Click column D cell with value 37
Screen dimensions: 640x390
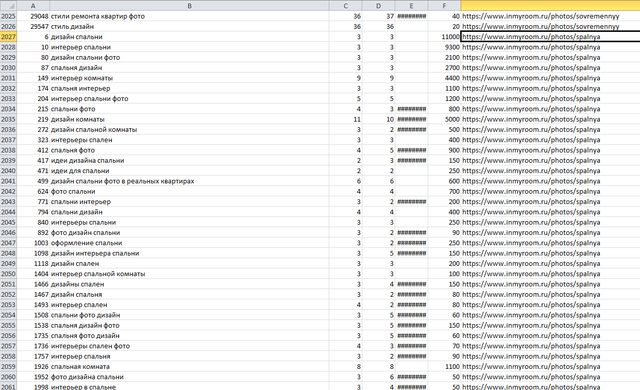pyautogui.click(x=378, y=16)
